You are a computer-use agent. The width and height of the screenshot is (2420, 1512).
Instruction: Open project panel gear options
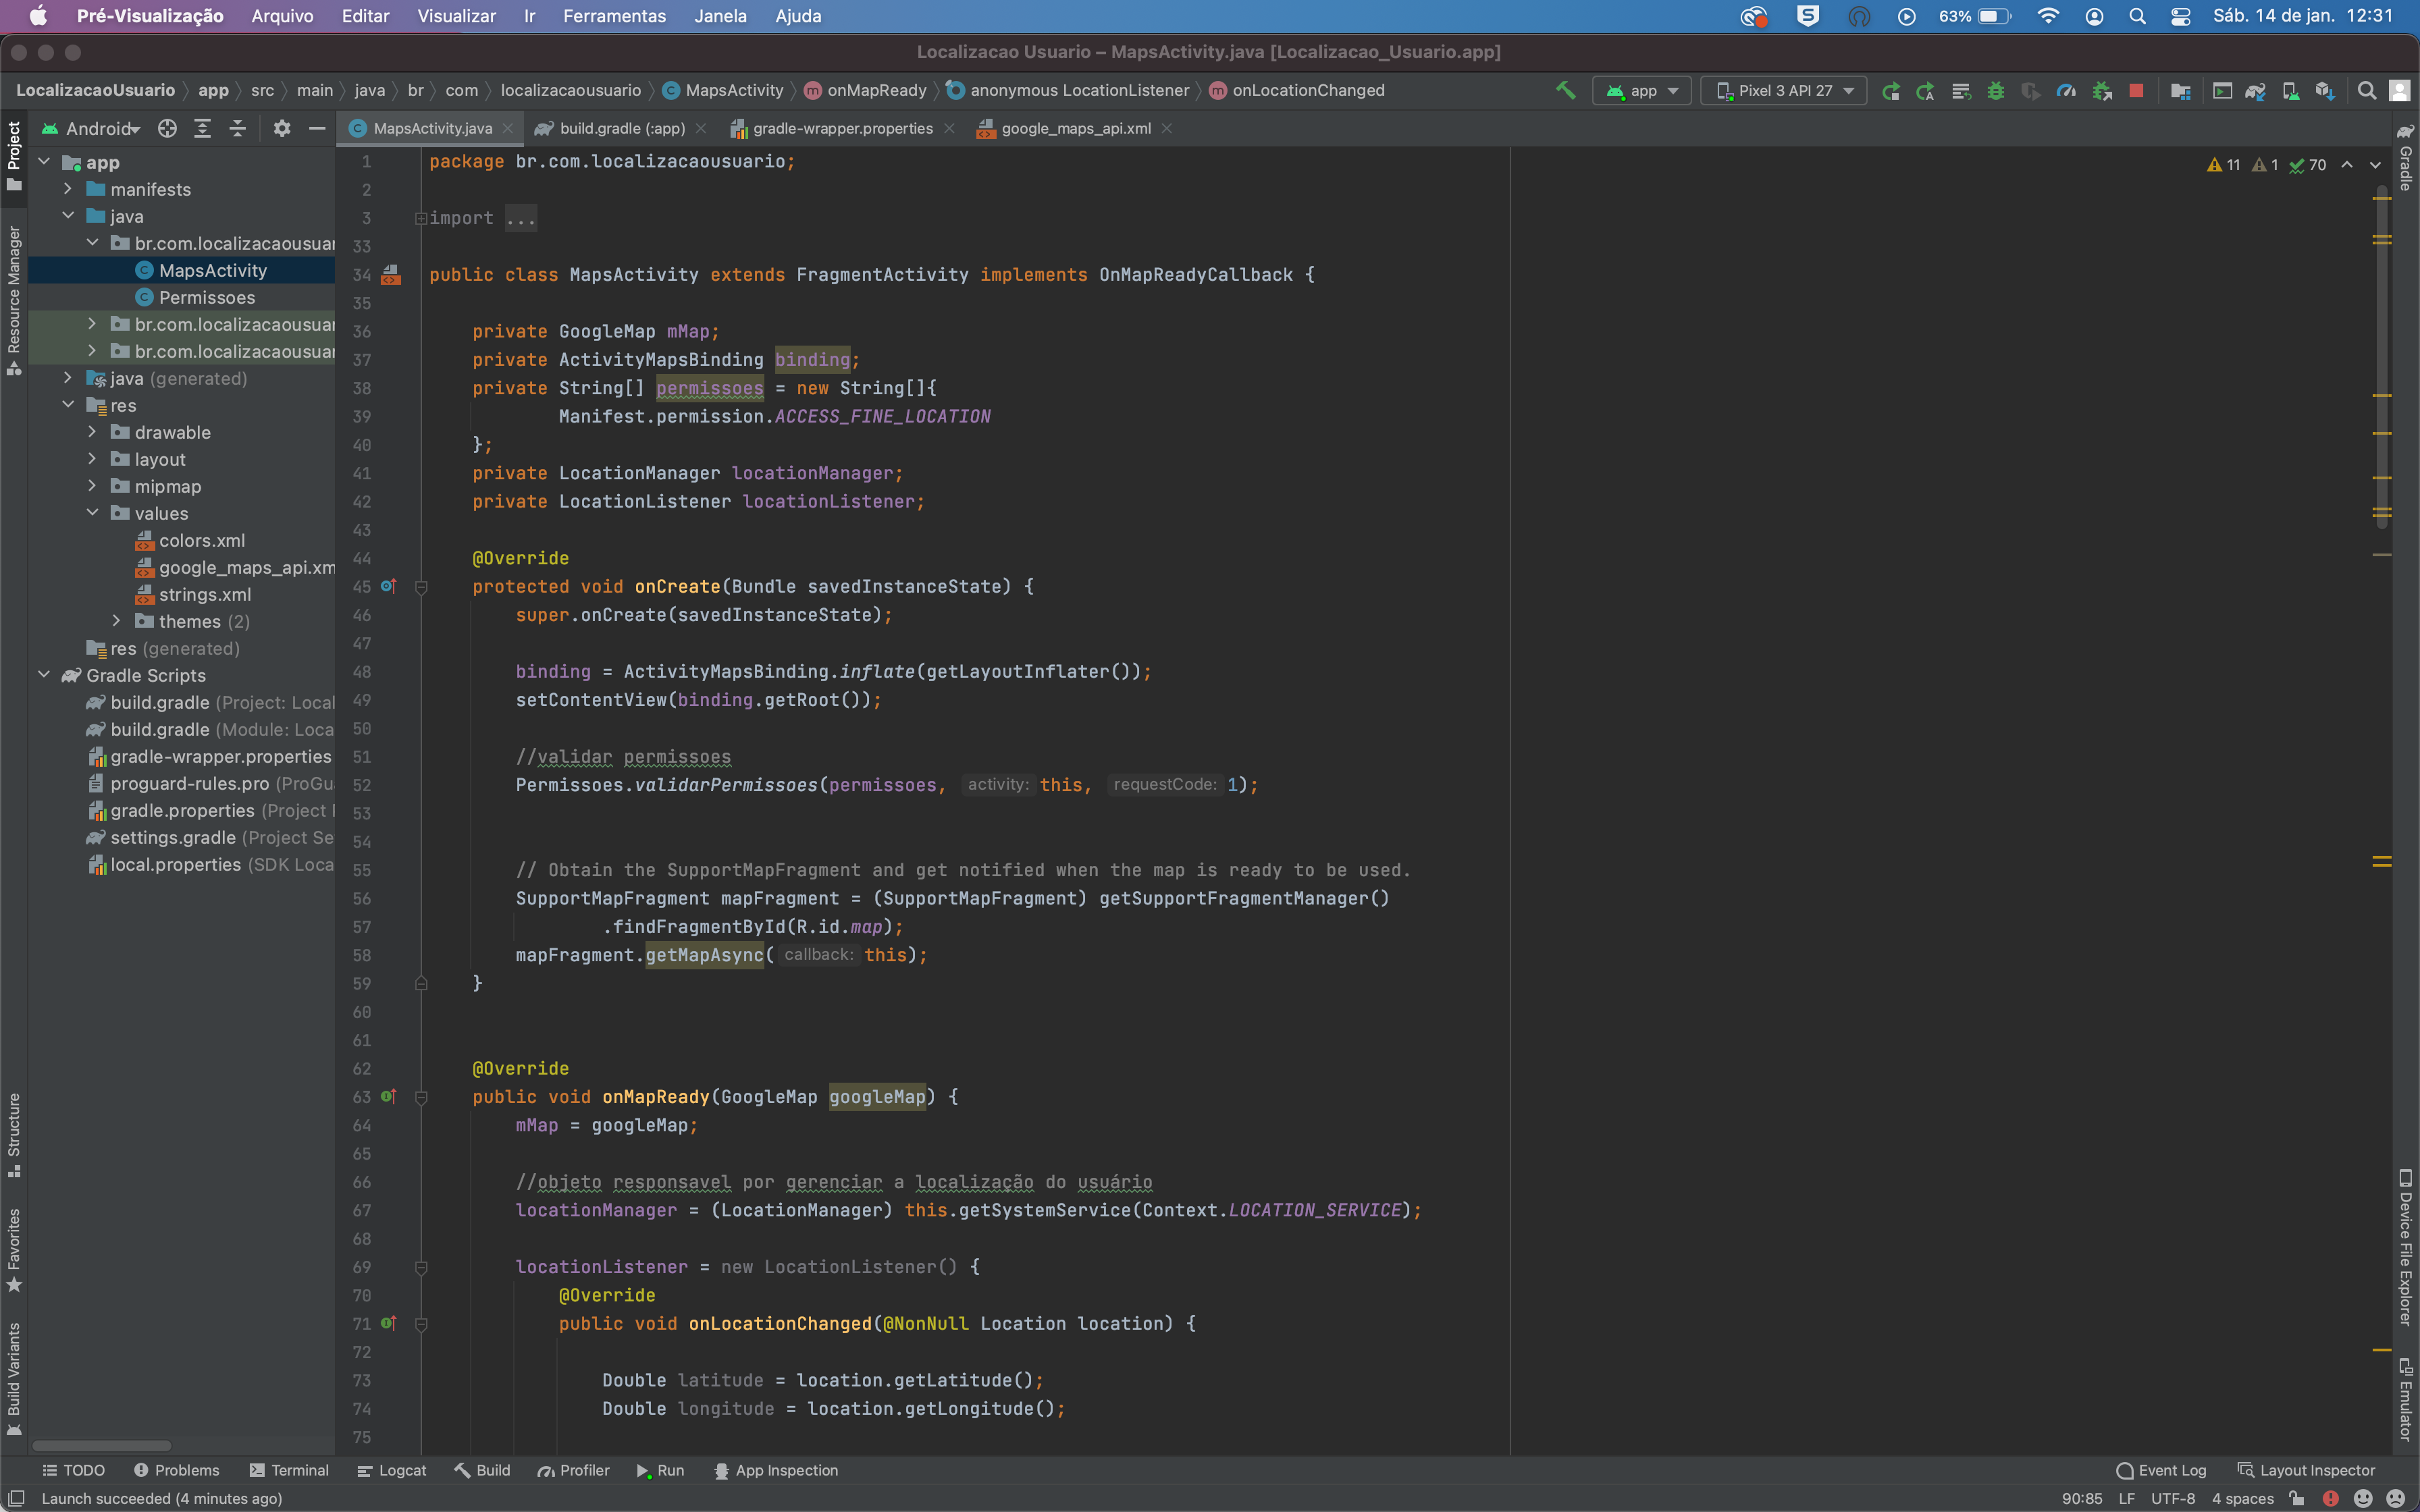click(282, 128)
